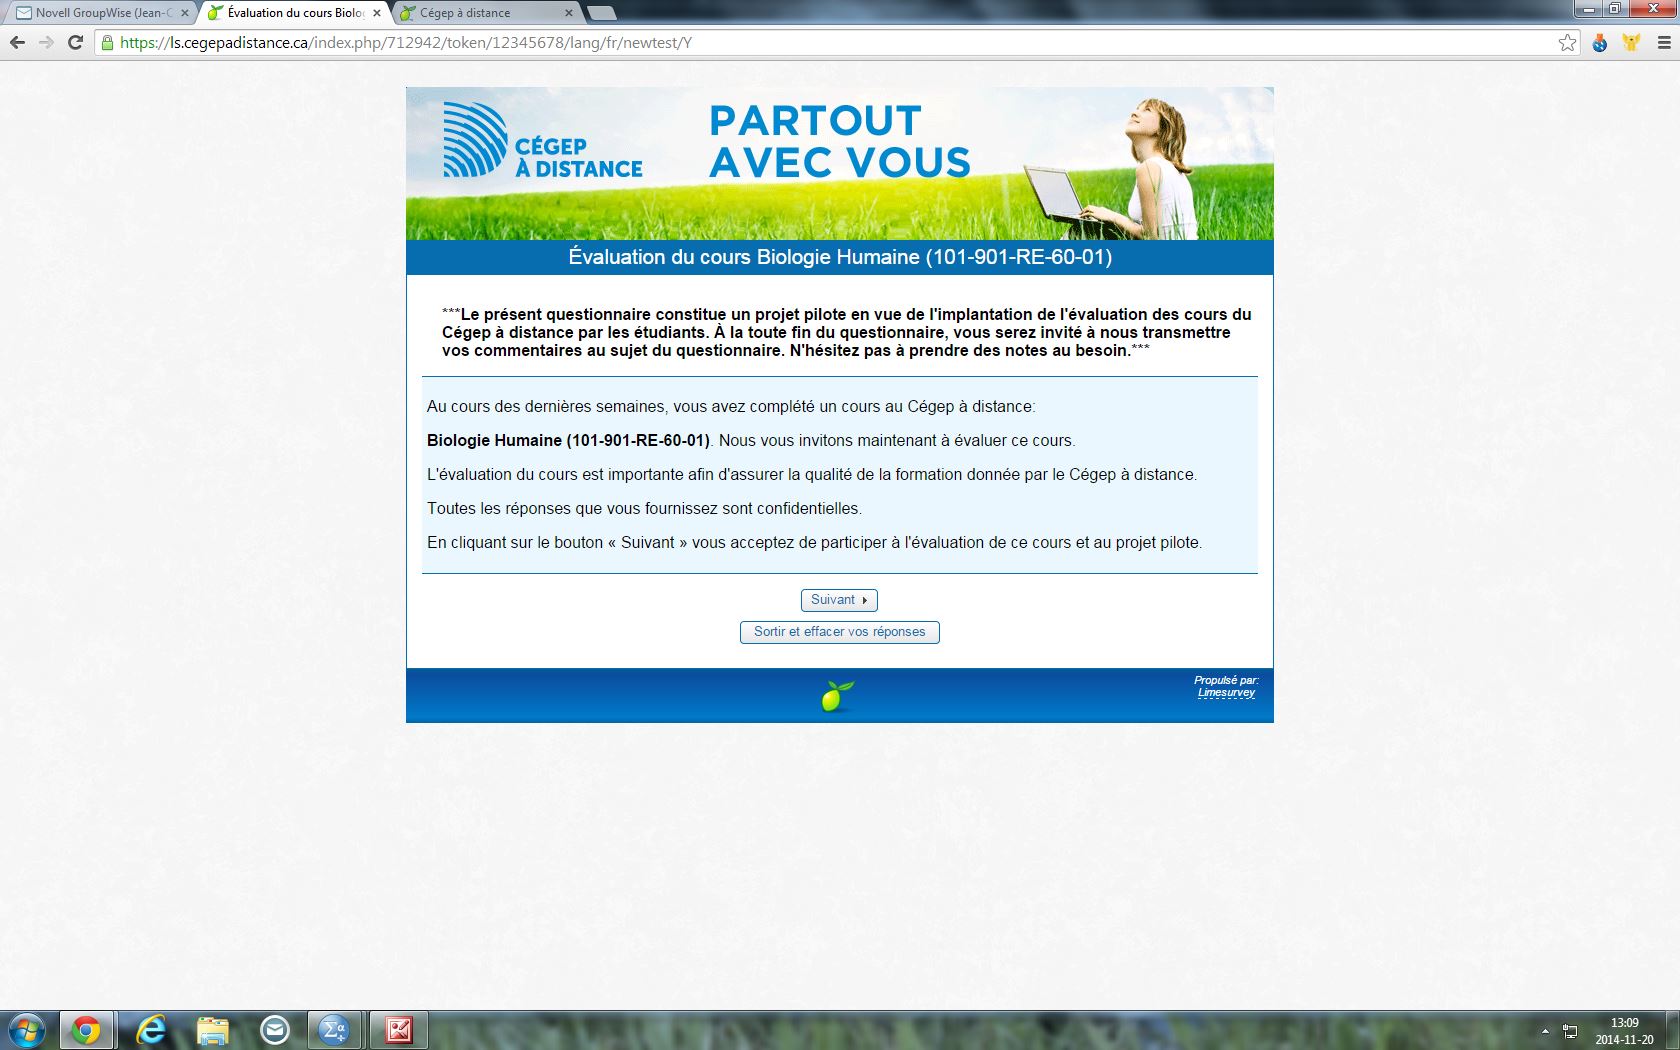The height and width of the screenshot is (1050, 1680).
Task: Bookmark this page with the star icon
Action: (1567, 43)
